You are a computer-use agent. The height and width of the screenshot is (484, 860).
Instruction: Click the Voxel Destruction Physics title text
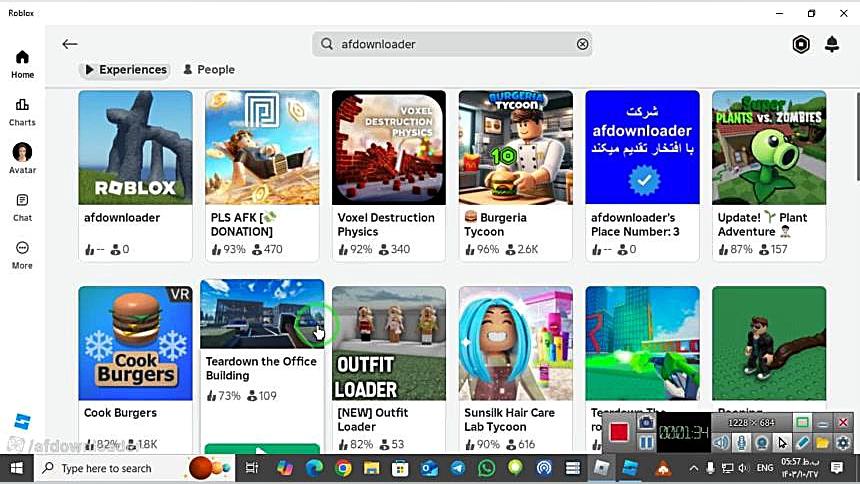coord(386,224)
